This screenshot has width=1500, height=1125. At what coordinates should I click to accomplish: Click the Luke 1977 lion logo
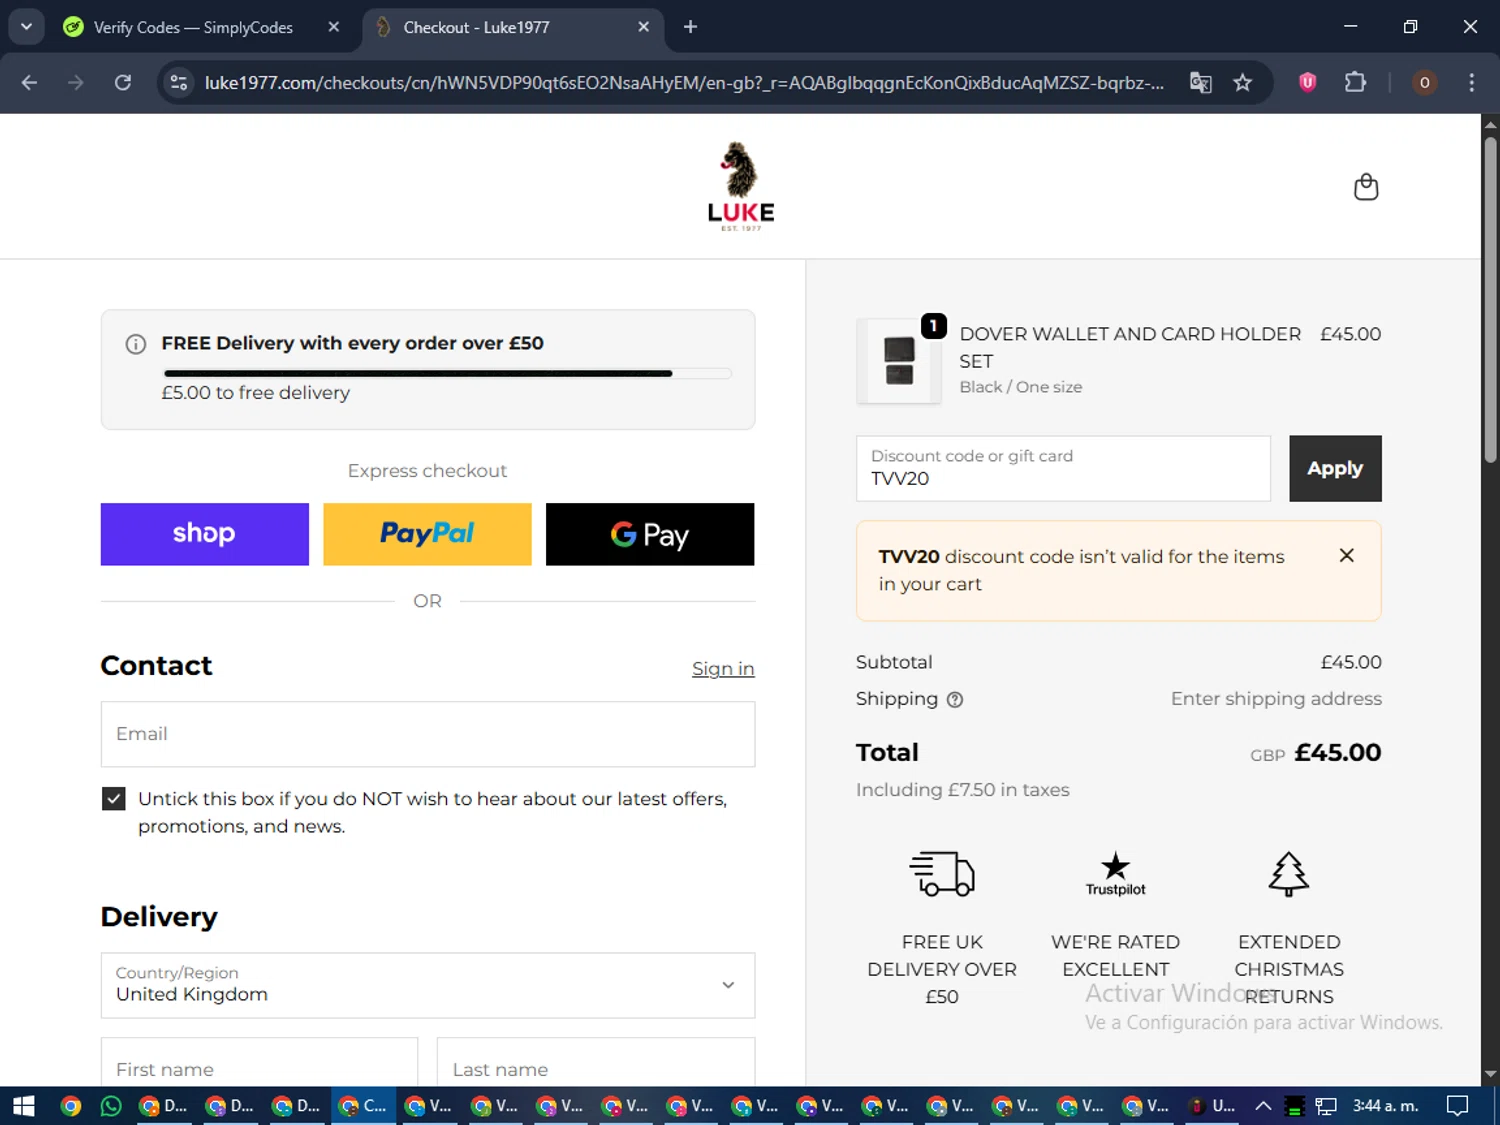coord(741,187)
